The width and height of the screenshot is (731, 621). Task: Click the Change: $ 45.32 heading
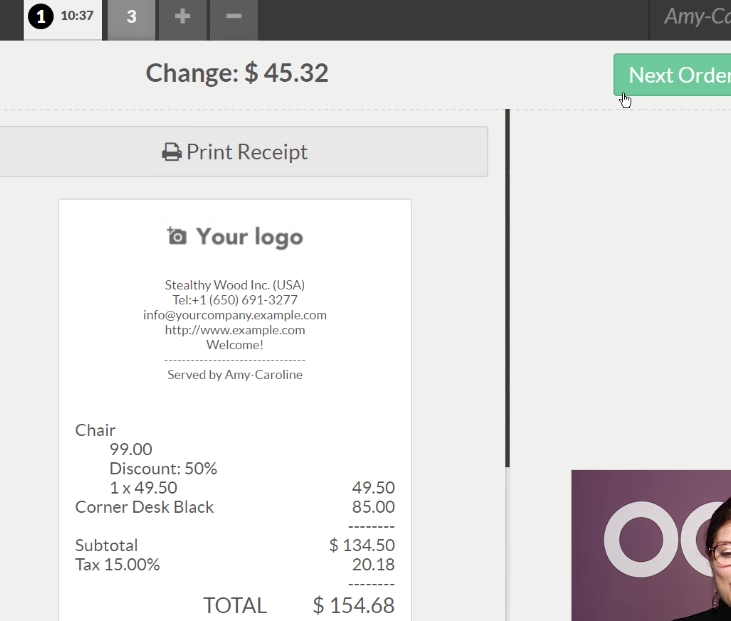pyautogui.click(x=237, y=73)
